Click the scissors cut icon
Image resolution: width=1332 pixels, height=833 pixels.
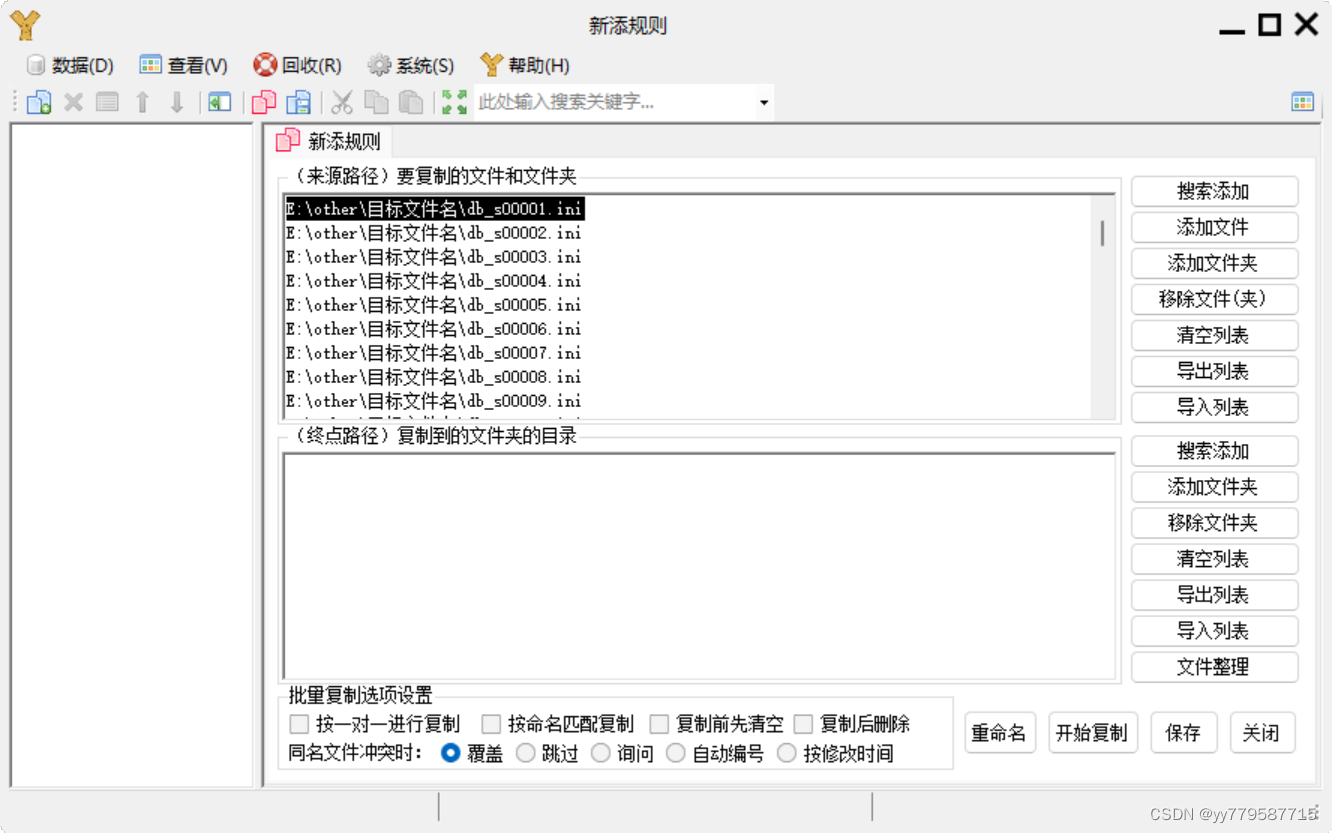[342, 102]
